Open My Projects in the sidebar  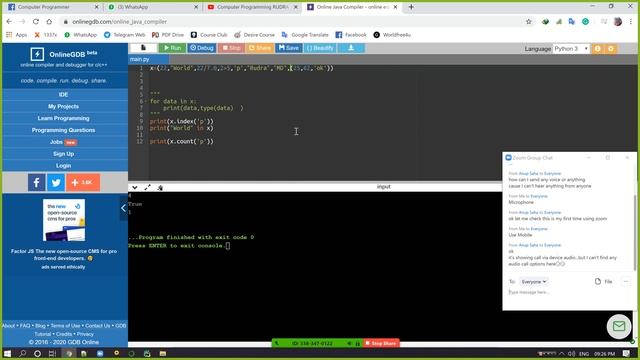(63, 106)
